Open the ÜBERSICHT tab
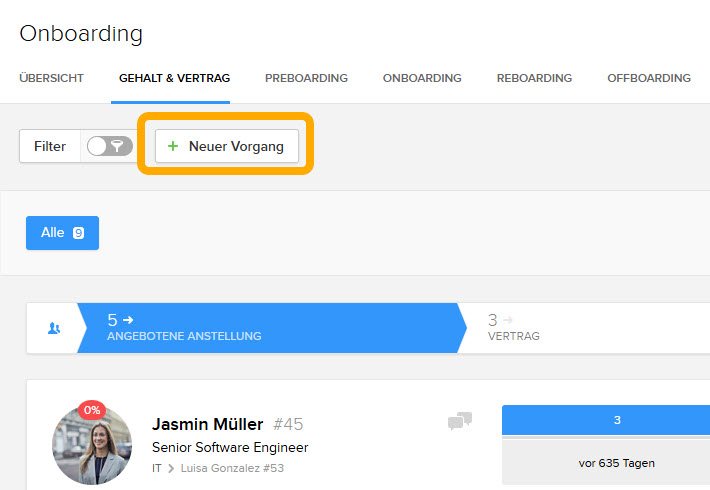710x490 pixels. [x=51, y=78]
